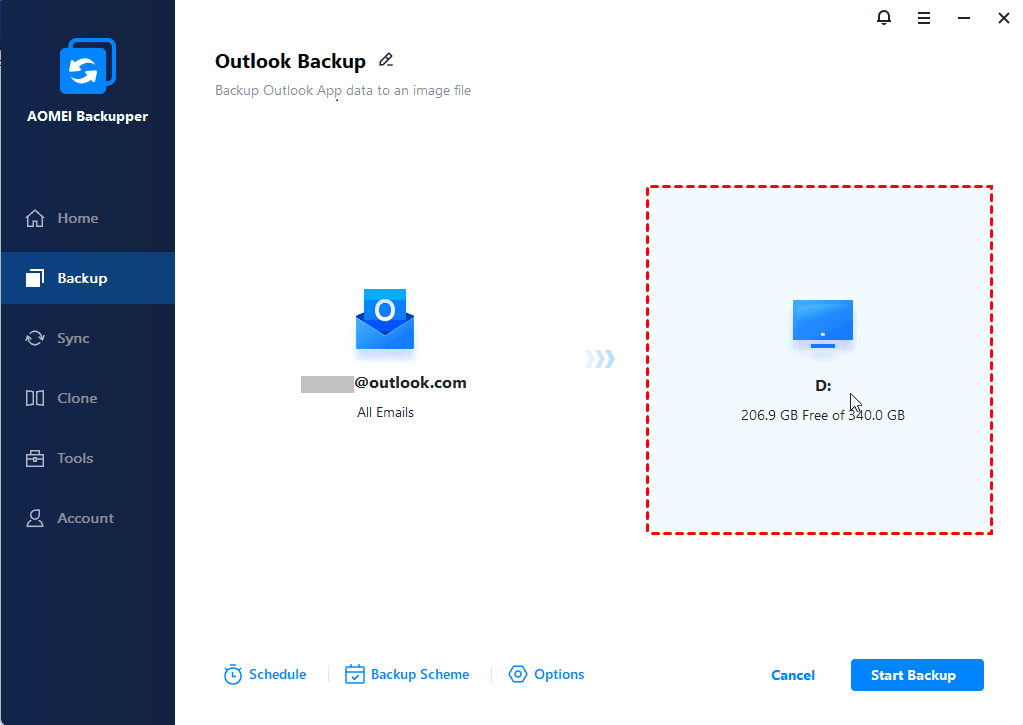Minimize the AOMEI Backupper window
Image resolution: width=1023 pixels, height=725 pixels.
pos(964,18)
